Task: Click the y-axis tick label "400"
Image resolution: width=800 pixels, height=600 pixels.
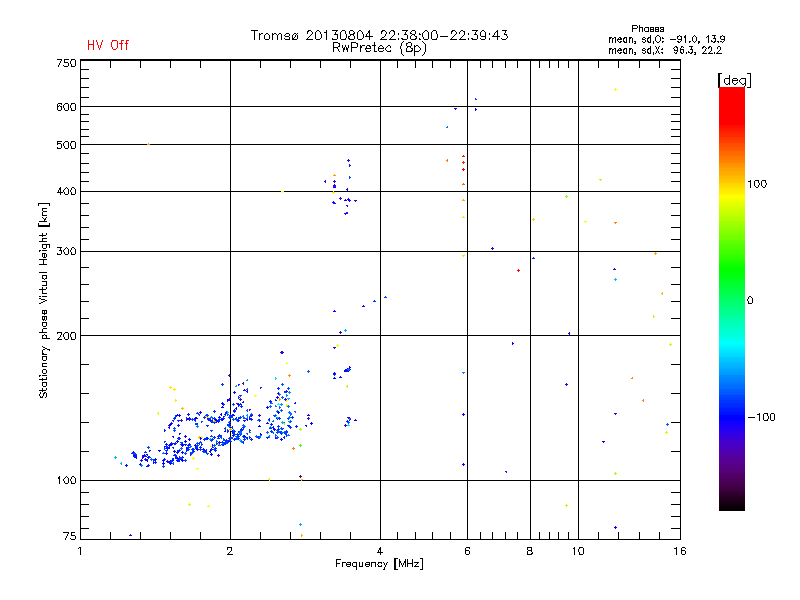Action: pyautogui.click(x=66, y=191)
